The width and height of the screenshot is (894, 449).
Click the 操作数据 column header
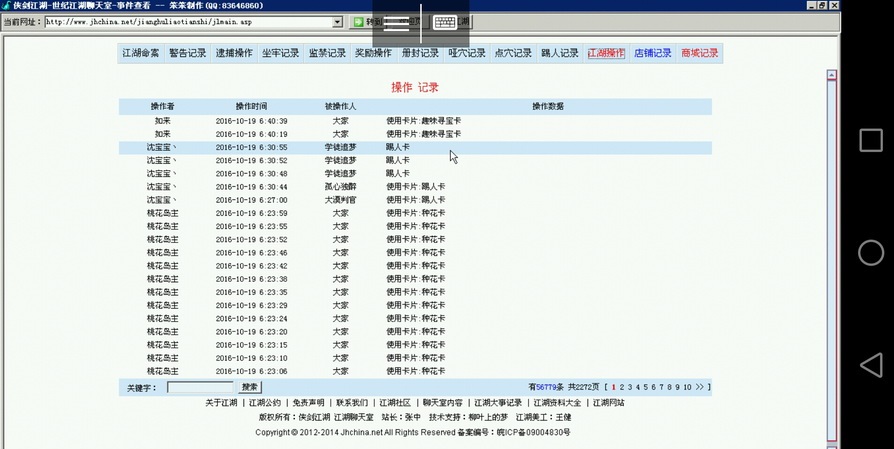coord(548,106)
